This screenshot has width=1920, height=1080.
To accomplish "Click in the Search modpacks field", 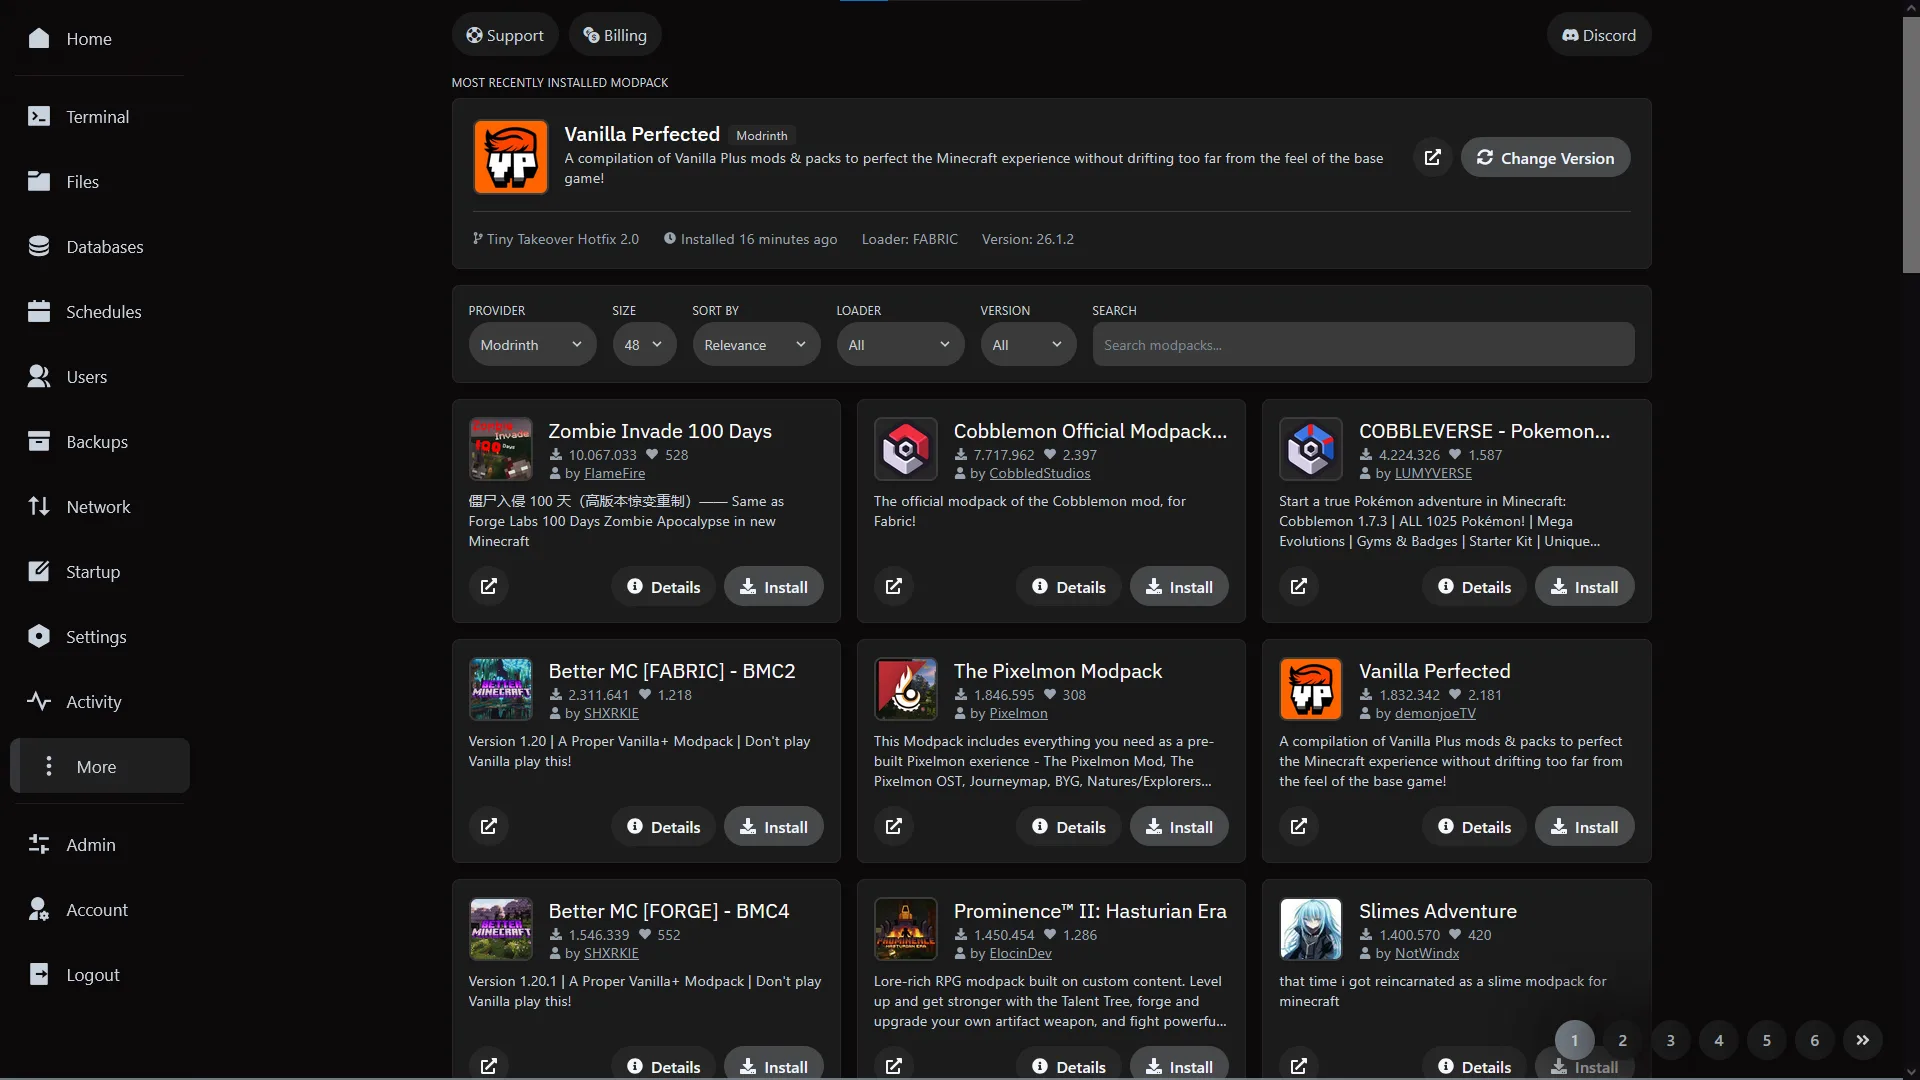I will [x=1363, y=344].
